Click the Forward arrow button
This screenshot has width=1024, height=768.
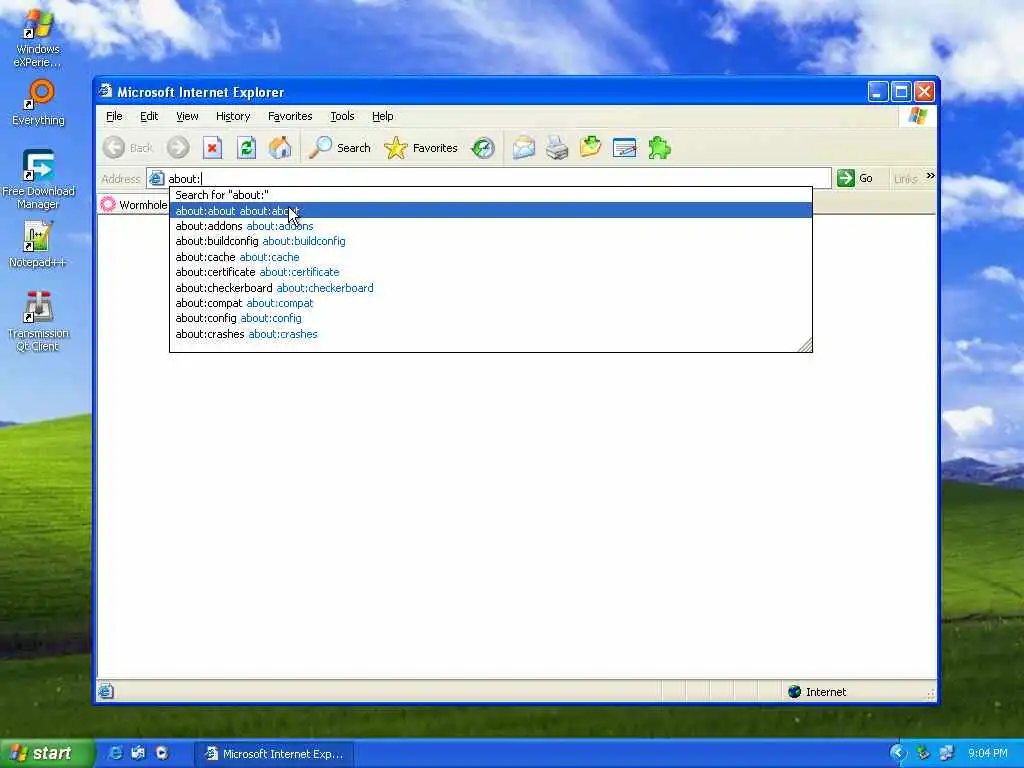click(178, 148)
